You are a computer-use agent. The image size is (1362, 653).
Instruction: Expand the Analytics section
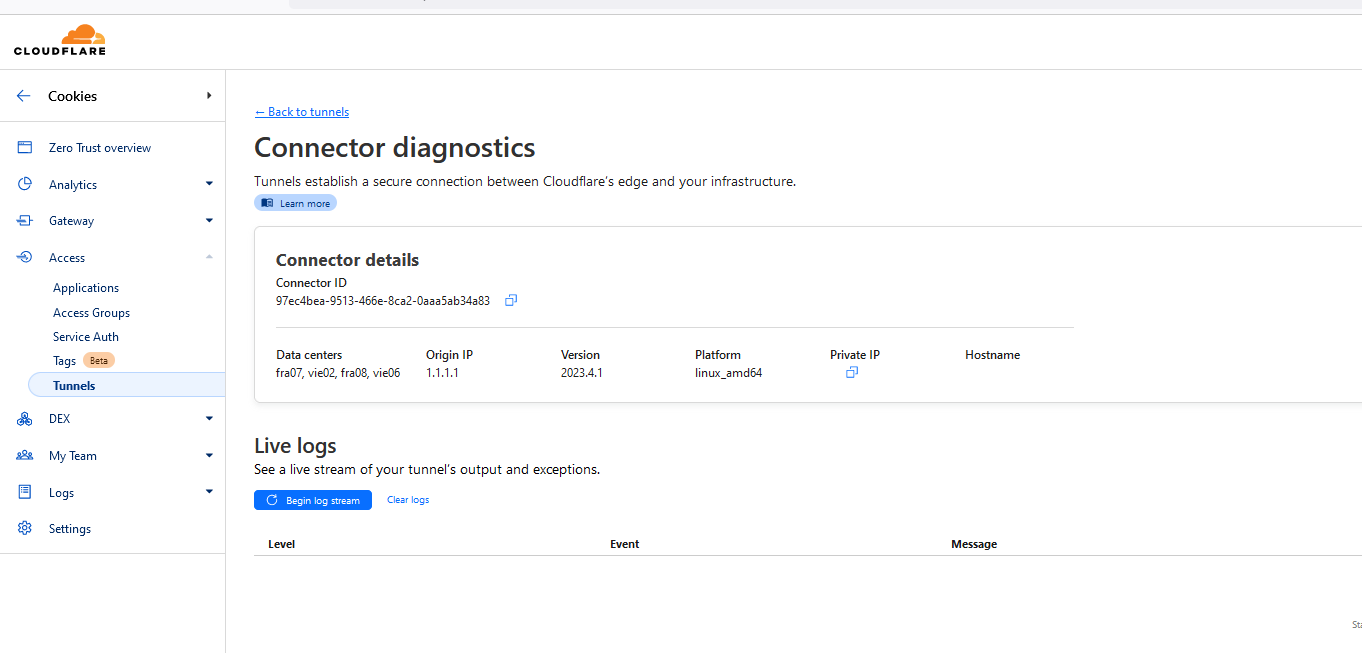click(x=209, y=184)
